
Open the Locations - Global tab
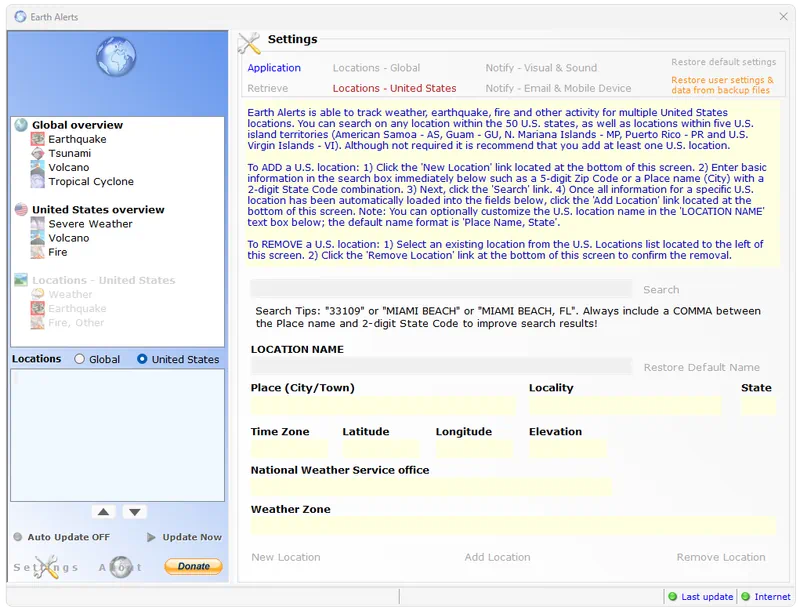click(377, 68)
